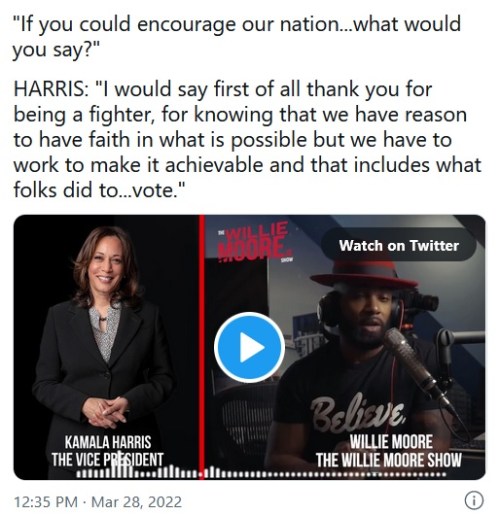Click the word HARRIS: in tweet text
The image size is (500, 515).
(x=51, y=89)
